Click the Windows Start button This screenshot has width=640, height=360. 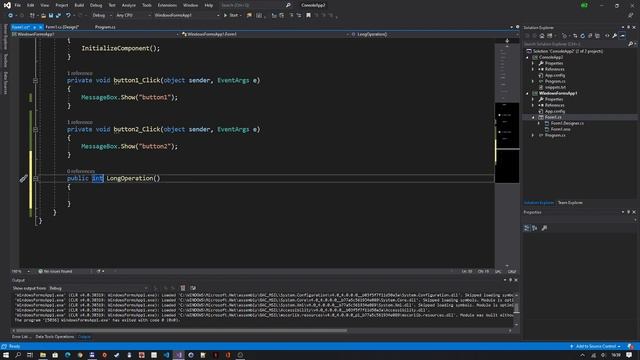tap(6, 355)
